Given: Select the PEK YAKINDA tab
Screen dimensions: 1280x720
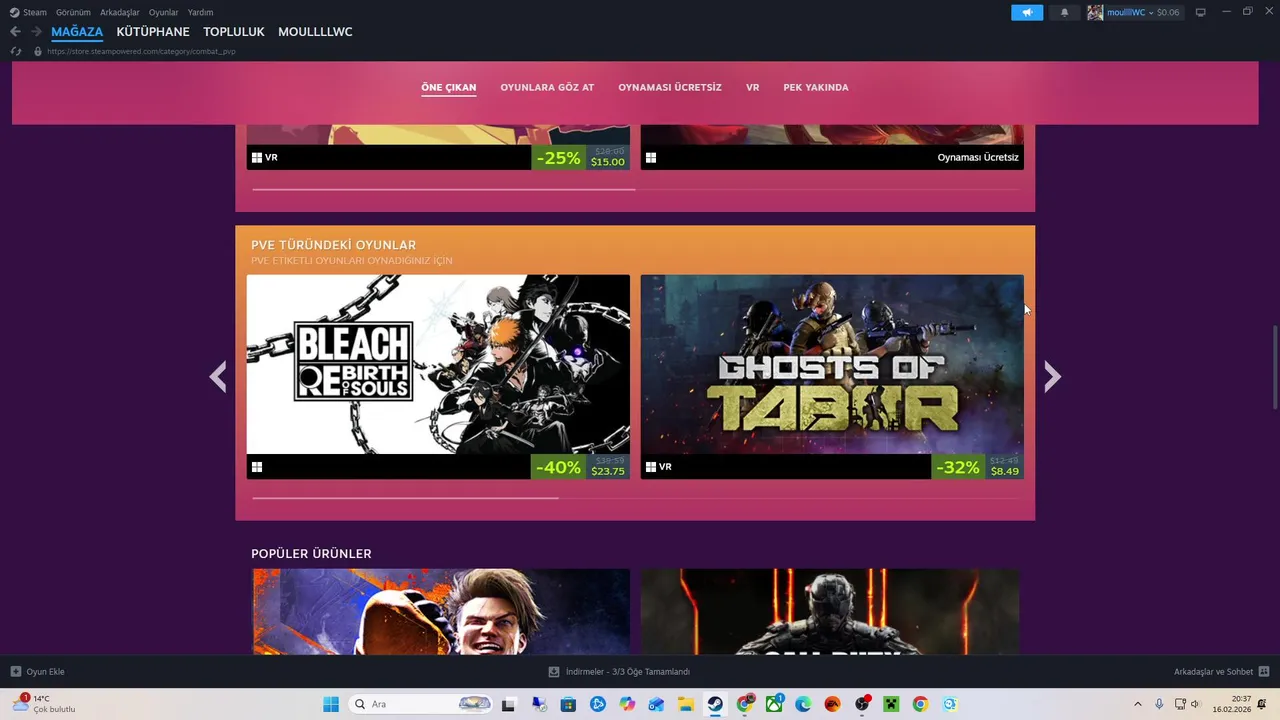Looking at the screenshot, I should pos(816,87).
